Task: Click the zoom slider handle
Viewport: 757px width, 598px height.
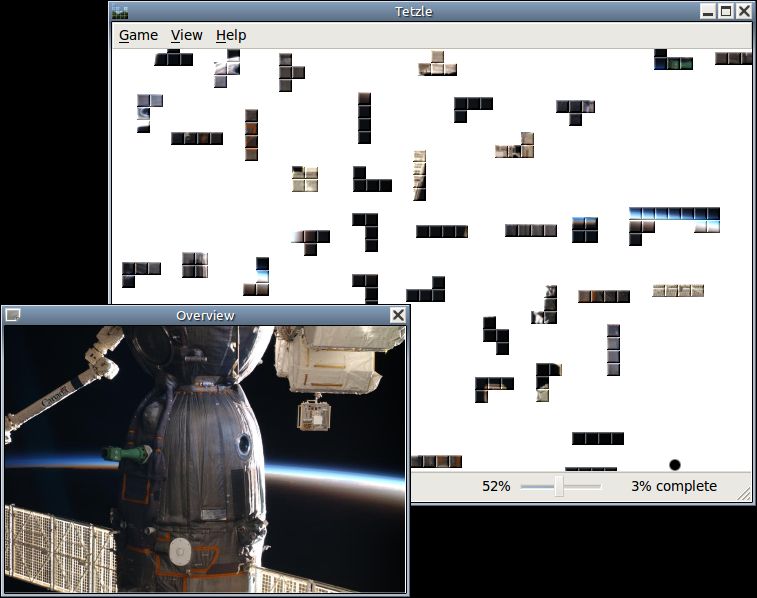Action: [x=559, y=486]
